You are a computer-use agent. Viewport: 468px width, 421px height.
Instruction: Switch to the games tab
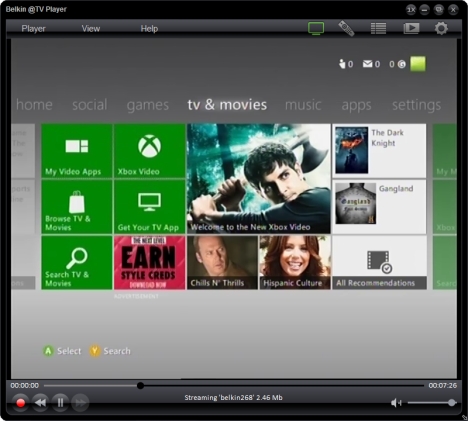[x=148, y=105]
